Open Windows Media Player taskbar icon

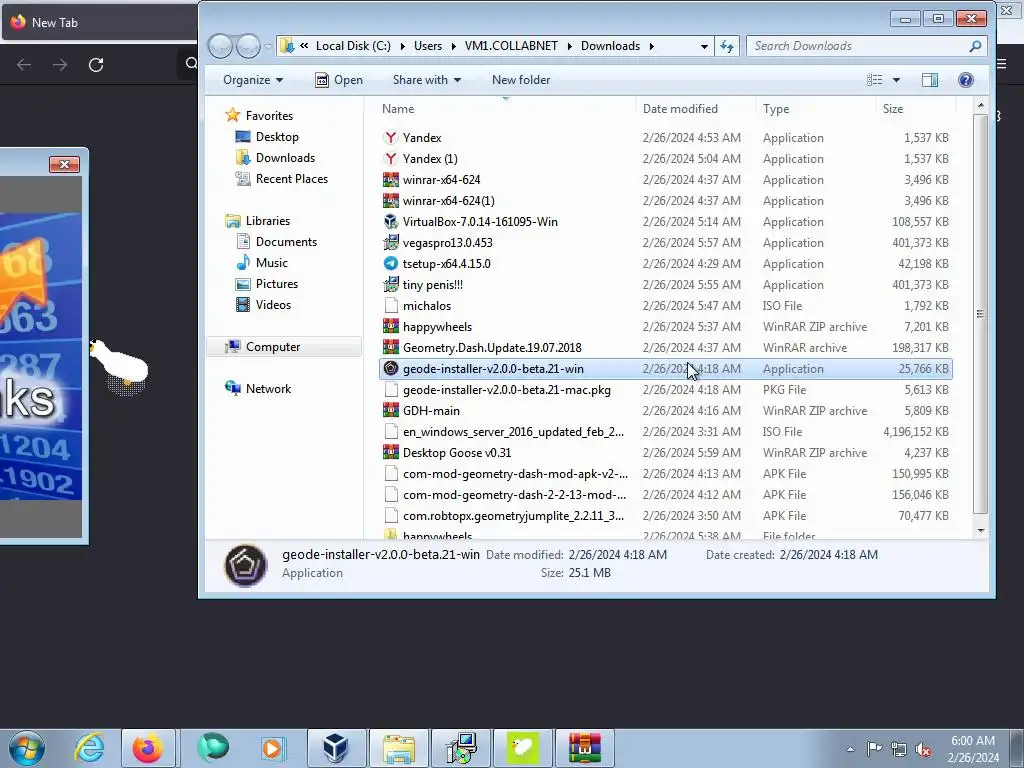[x=272, y=748]
